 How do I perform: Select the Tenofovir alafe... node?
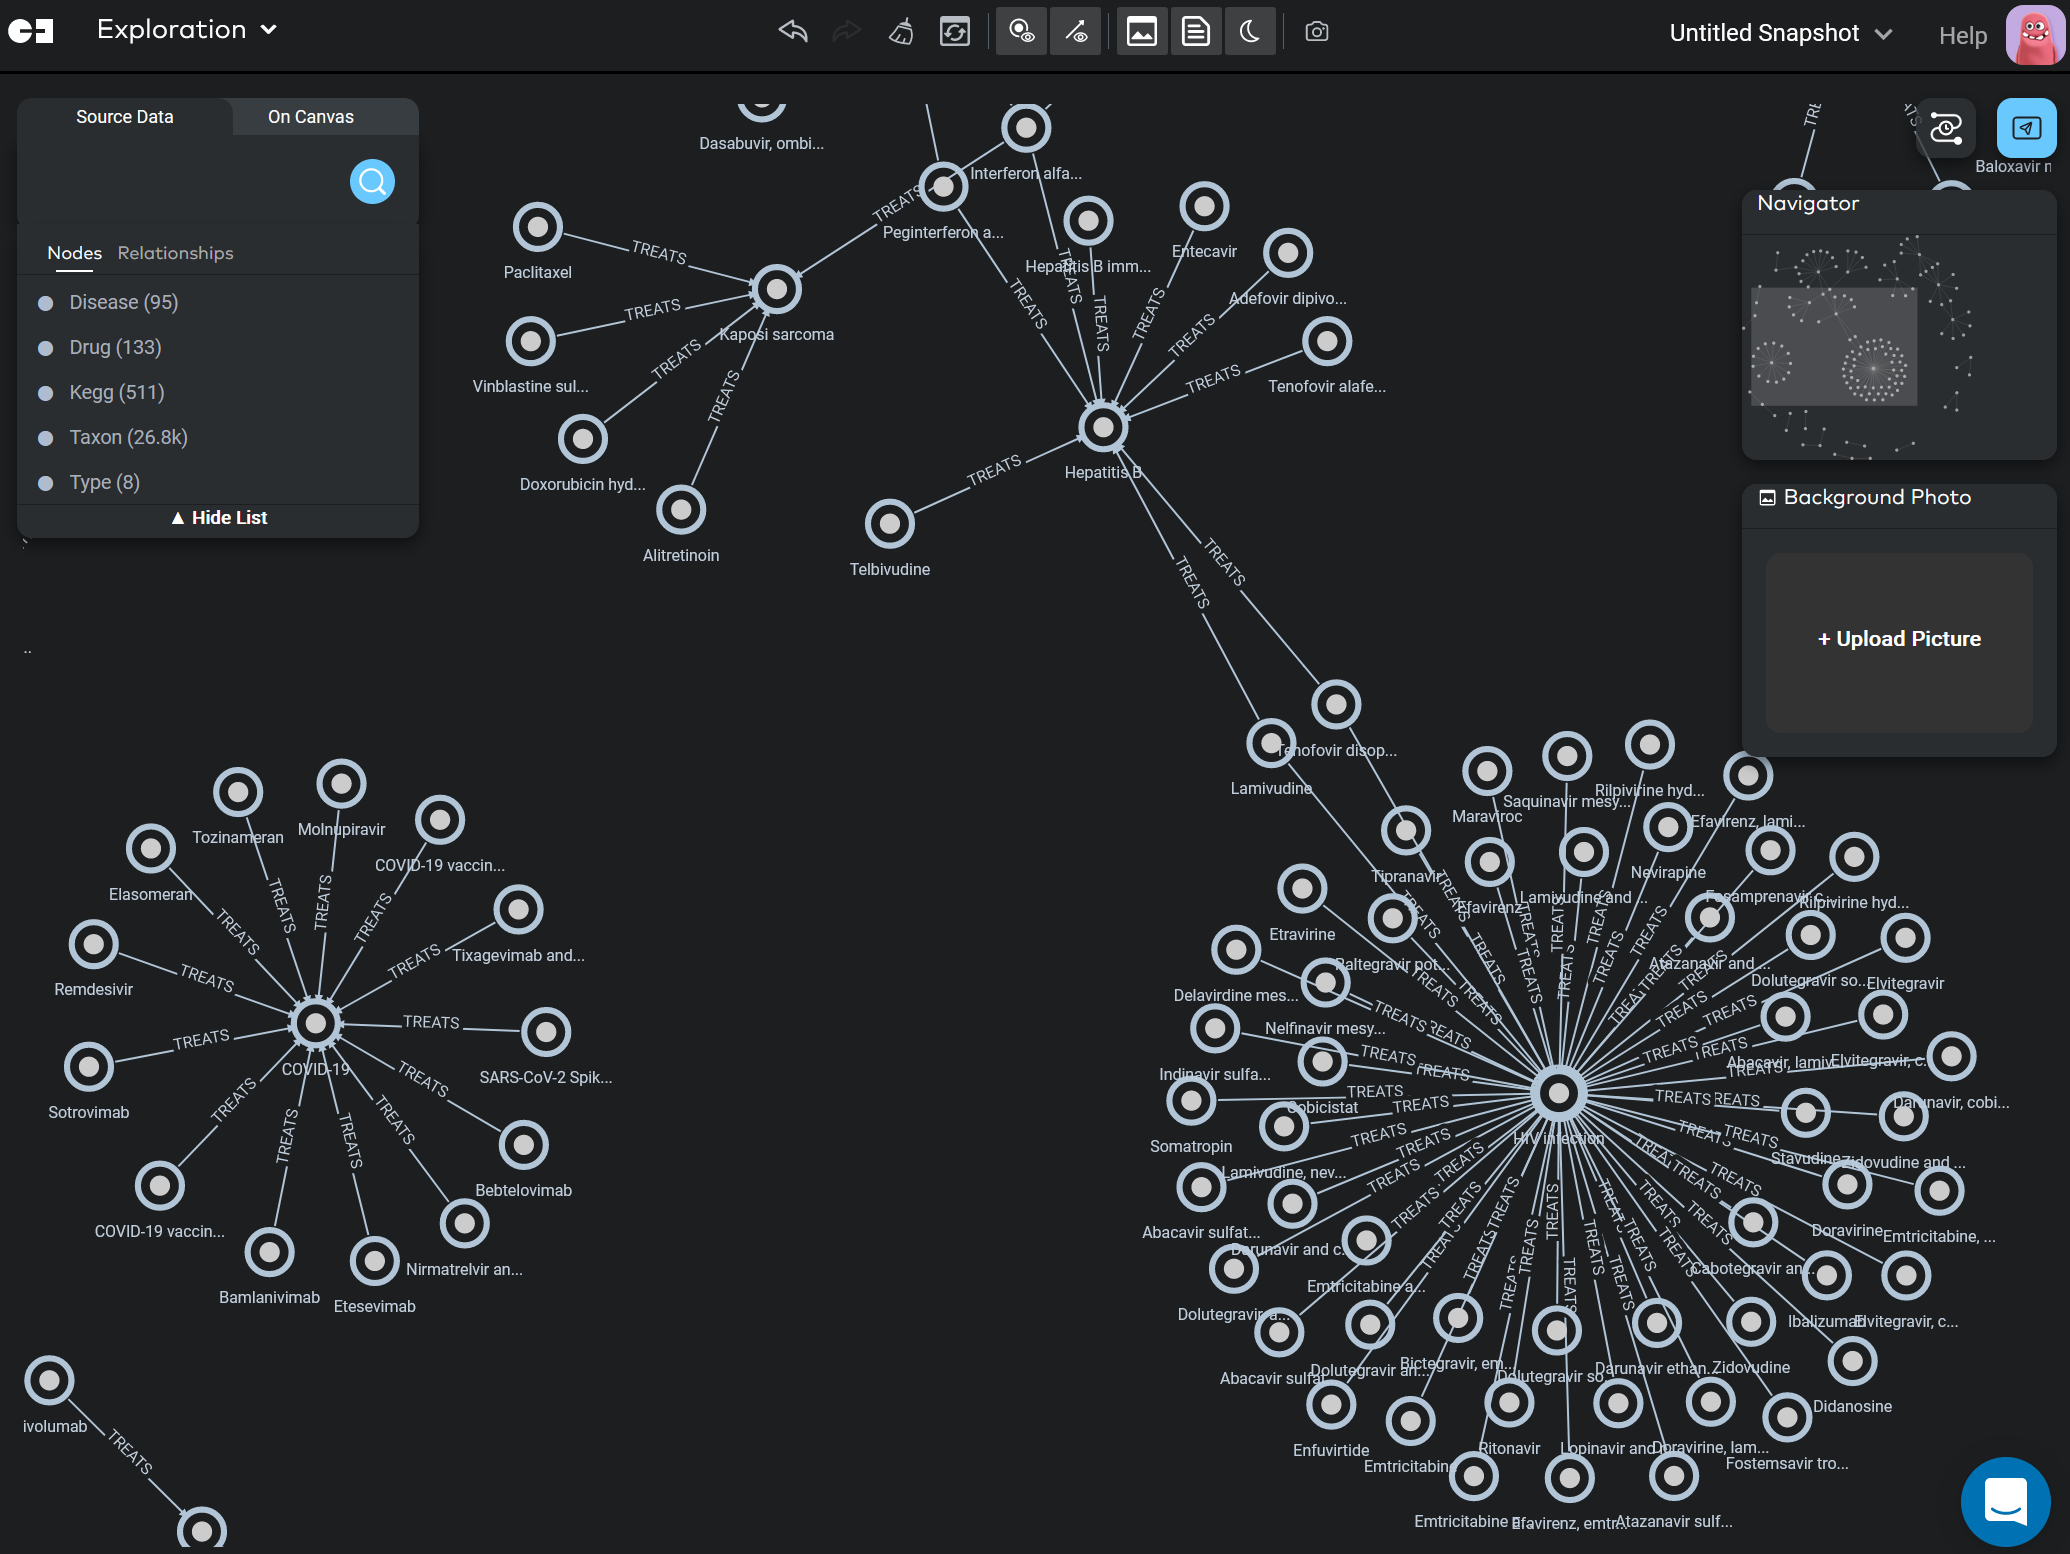(1327, 341)
